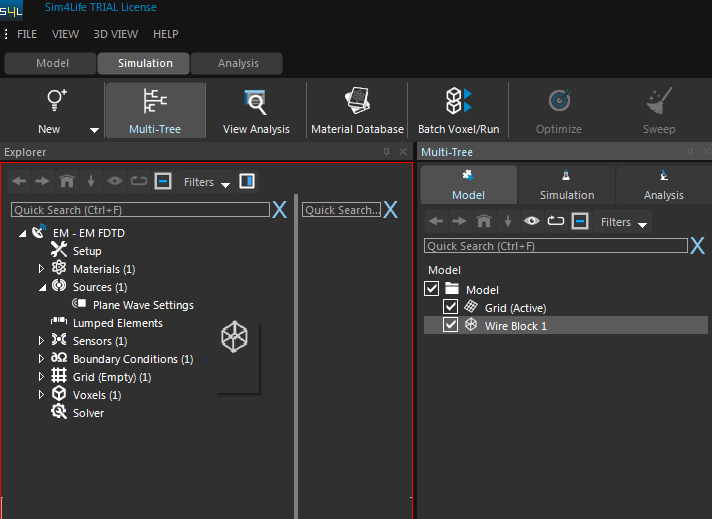Viewport: 712px width, 519px height.
Task: Toggle the Model folder checkbox
Action: tap(432, 289)
